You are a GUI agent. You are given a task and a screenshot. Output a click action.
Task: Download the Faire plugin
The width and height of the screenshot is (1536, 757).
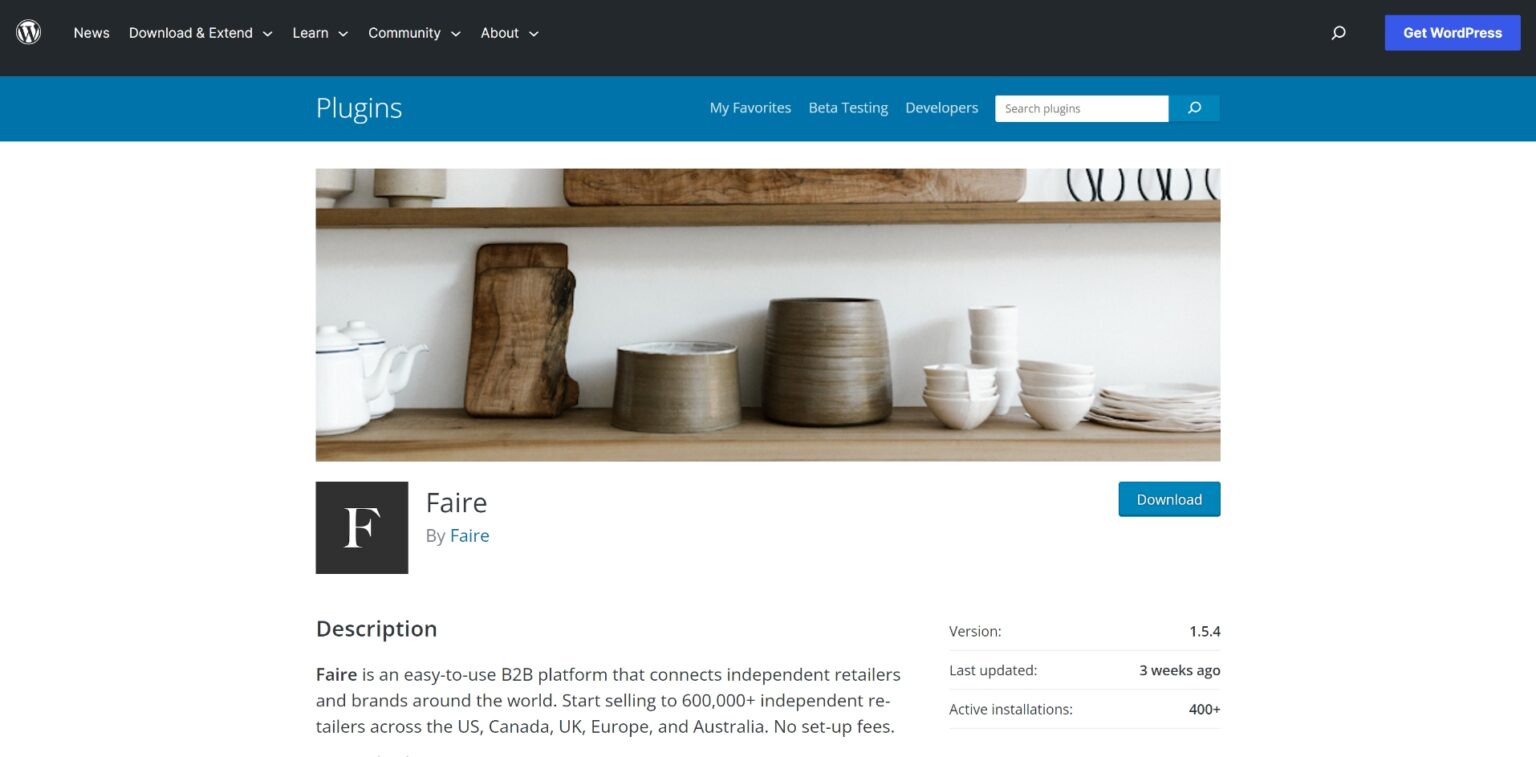click(x=1169, y=499)
